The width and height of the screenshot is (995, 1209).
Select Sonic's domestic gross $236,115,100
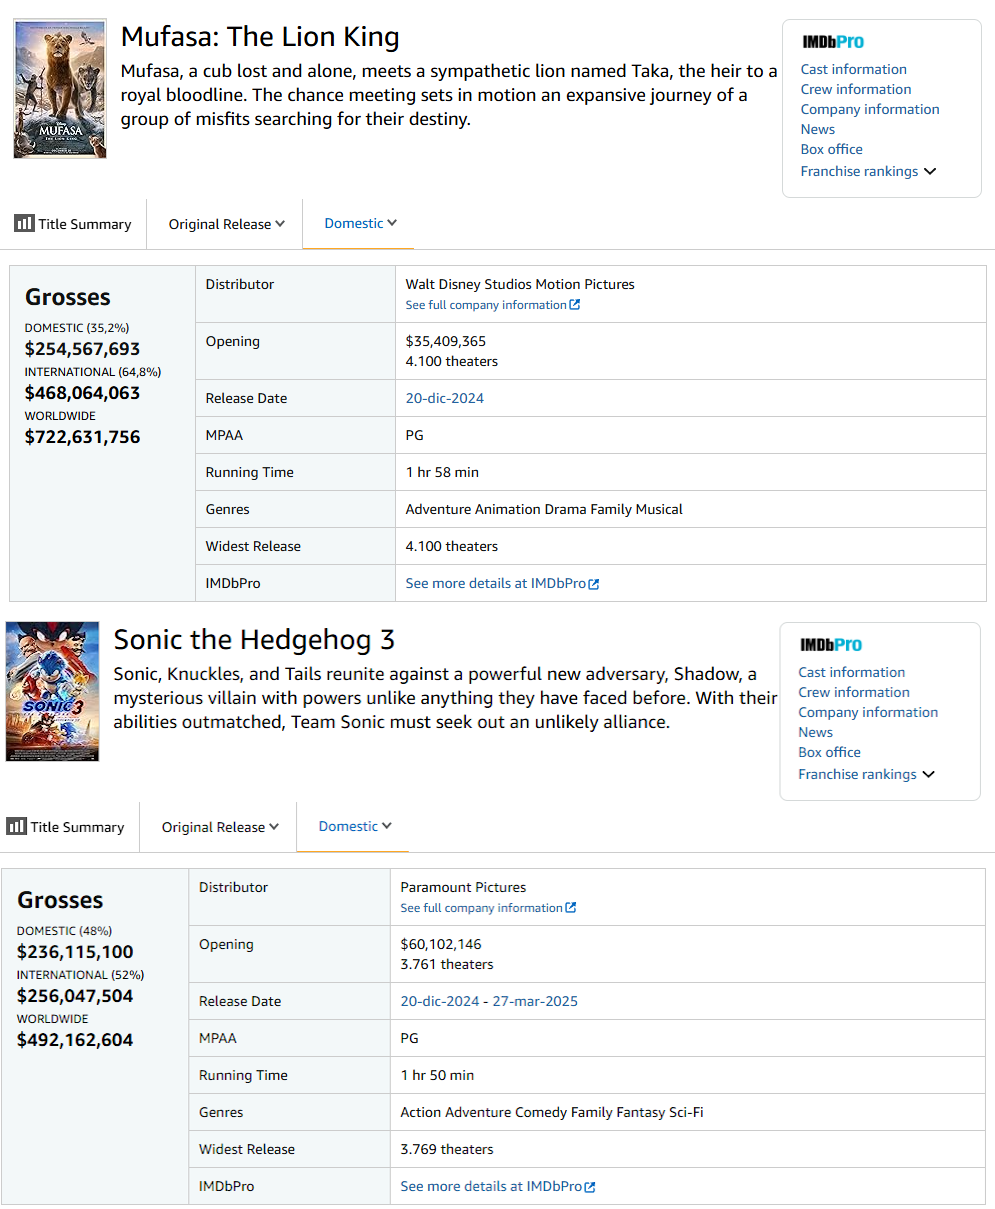(x=75, y=952)
